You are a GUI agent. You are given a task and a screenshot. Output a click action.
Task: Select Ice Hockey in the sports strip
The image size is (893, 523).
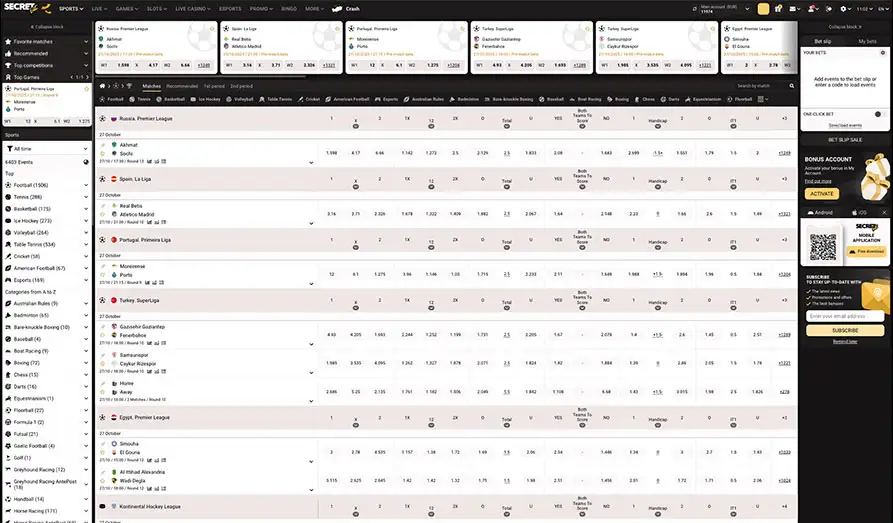pyautogui.click(x=205, y=99)
